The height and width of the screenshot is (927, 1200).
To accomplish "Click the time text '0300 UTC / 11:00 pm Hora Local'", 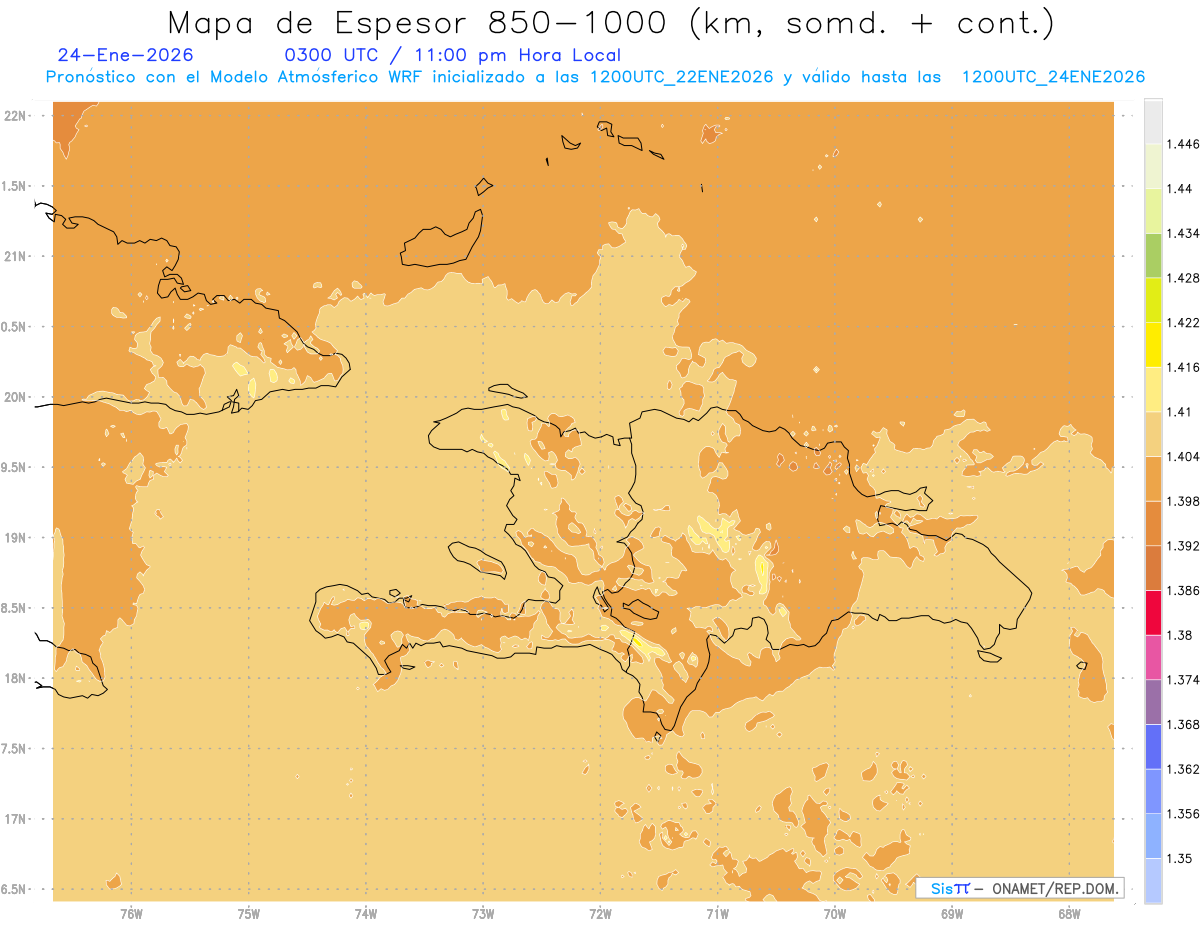I will pyautogui.click(x=453, y=56).
